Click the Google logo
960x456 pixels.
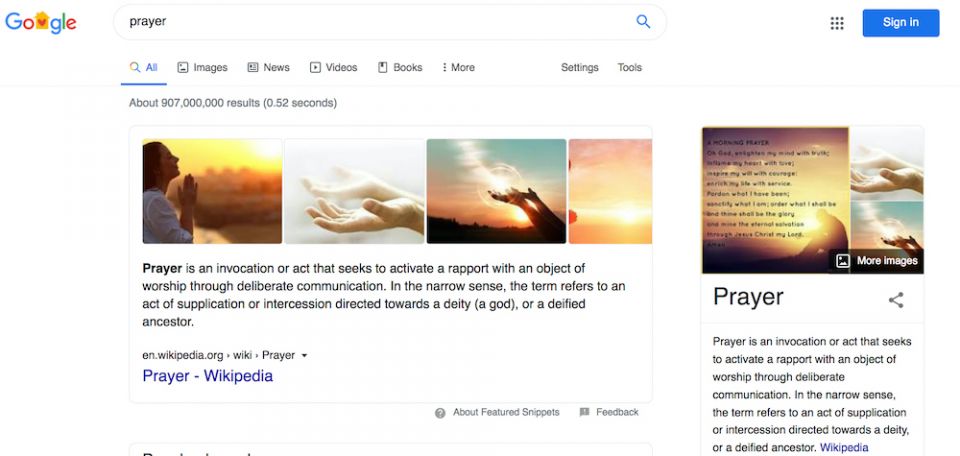[40, 23]
